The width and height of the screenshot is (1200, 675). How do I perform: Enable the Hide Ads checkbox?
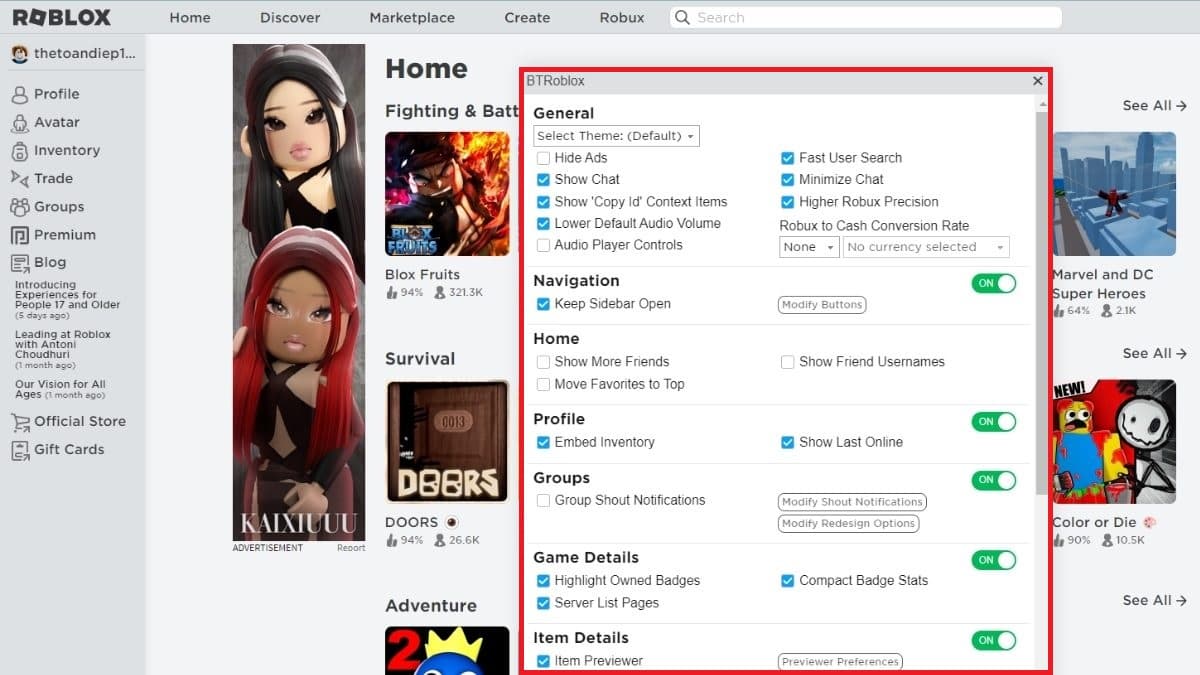tap(543, 158)
